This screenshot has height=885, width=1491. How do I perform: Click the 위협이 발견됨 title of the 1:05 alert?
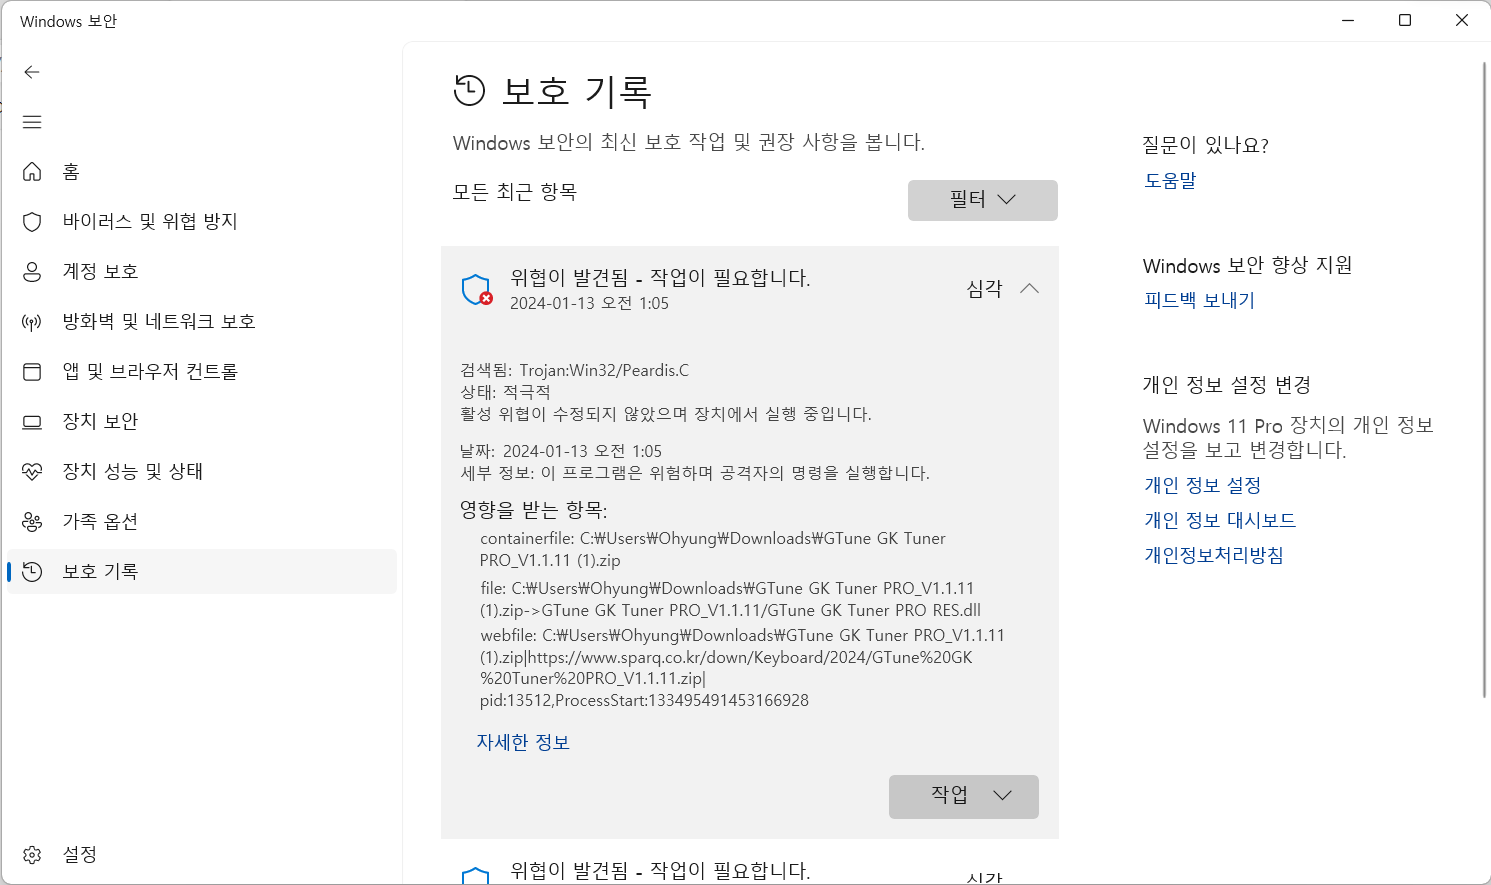[660, 278]
